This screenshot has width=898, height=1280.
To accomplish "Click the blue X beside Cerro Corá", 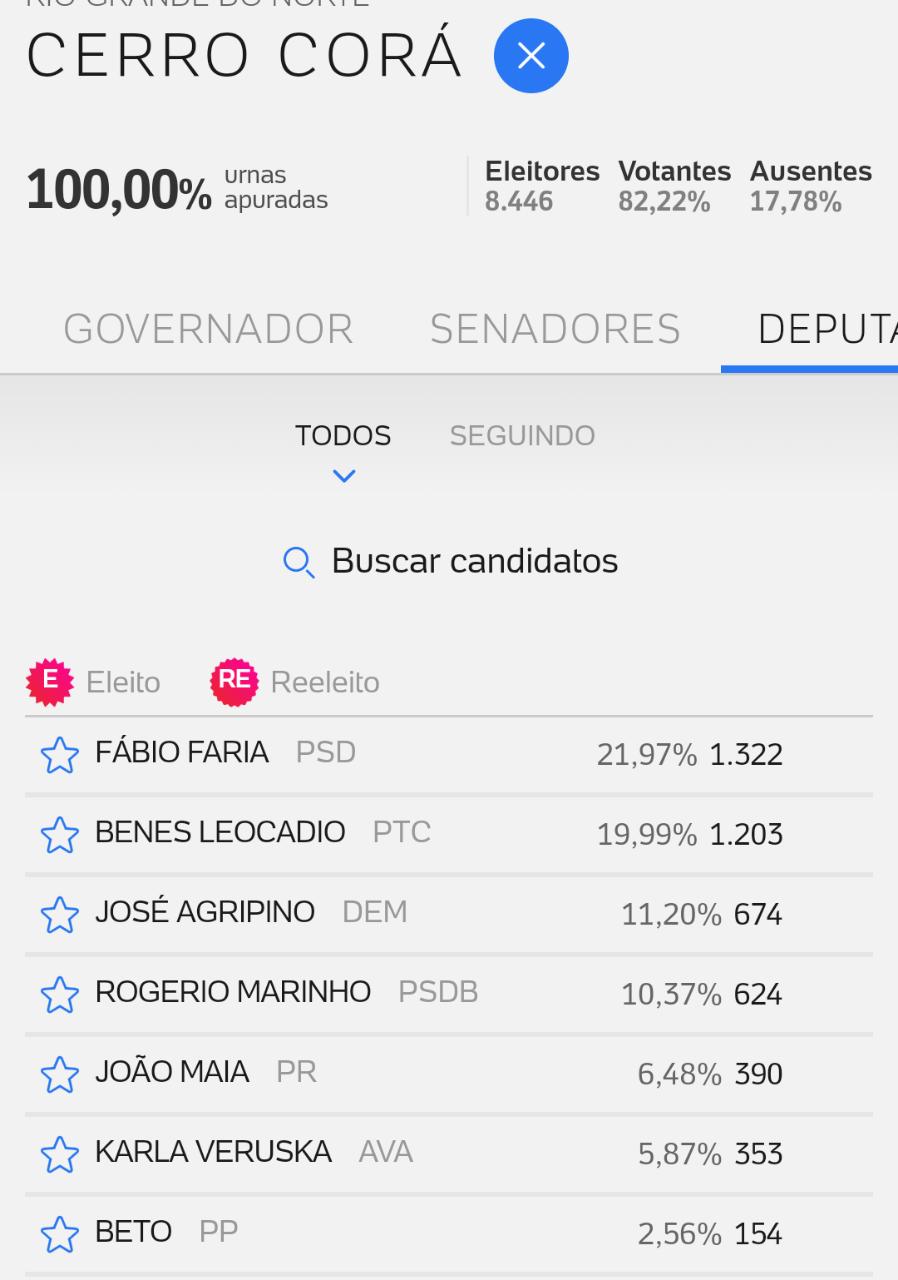I will pos(531,57).
